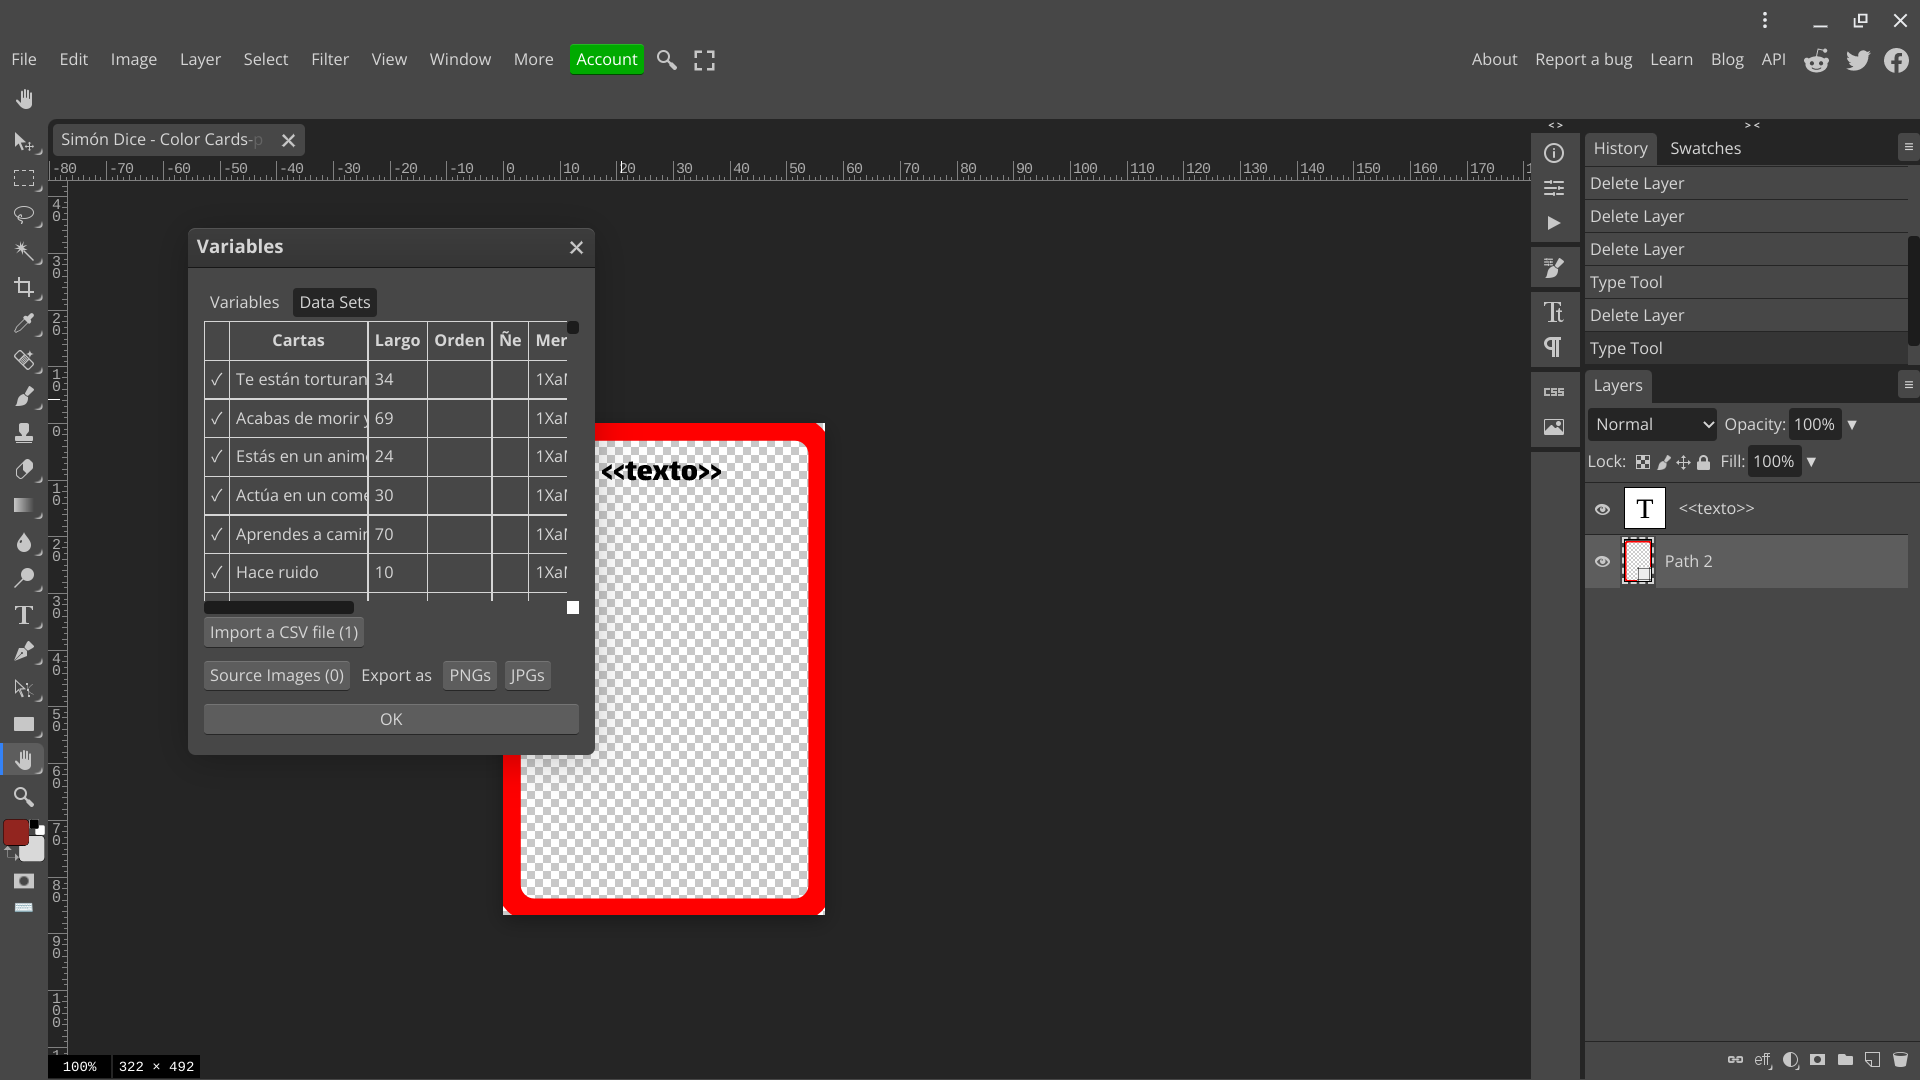Open the Opacity value dropdown arrow

point(1852,424)
